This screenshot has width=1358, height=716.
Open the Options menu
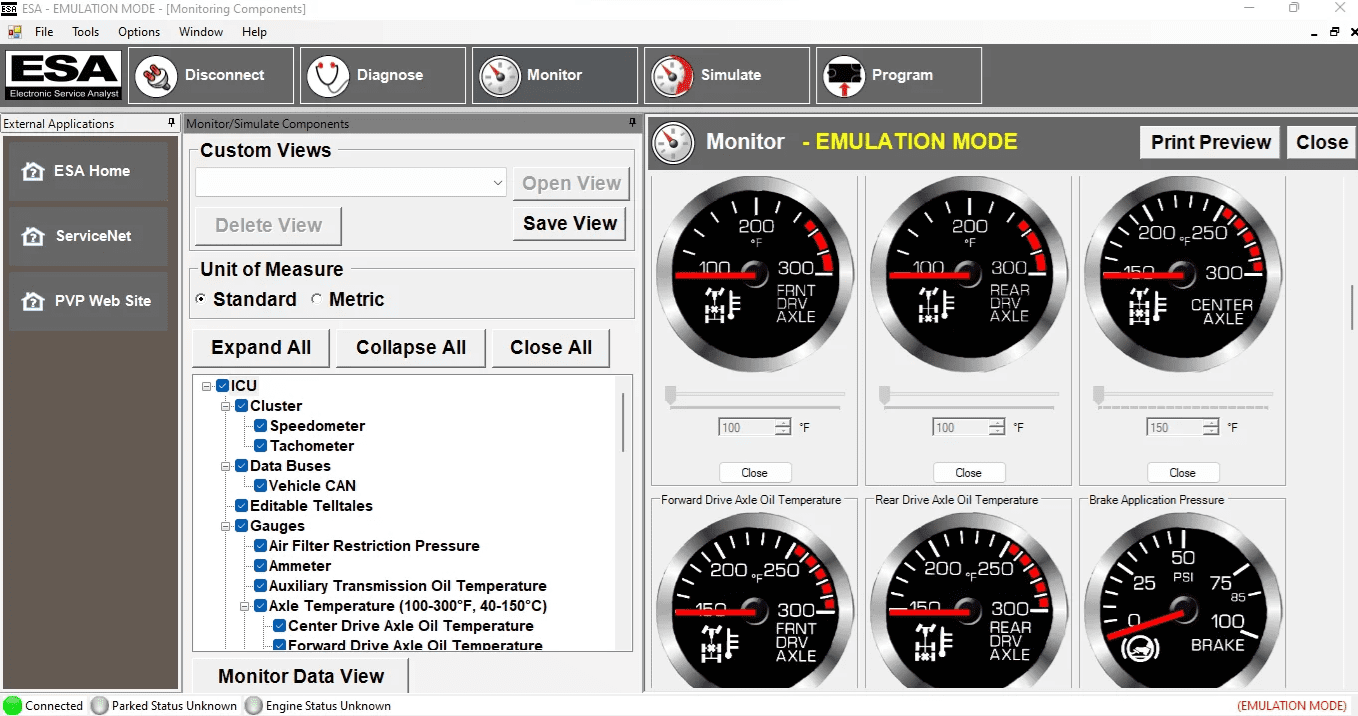click(x=138, y=31)
